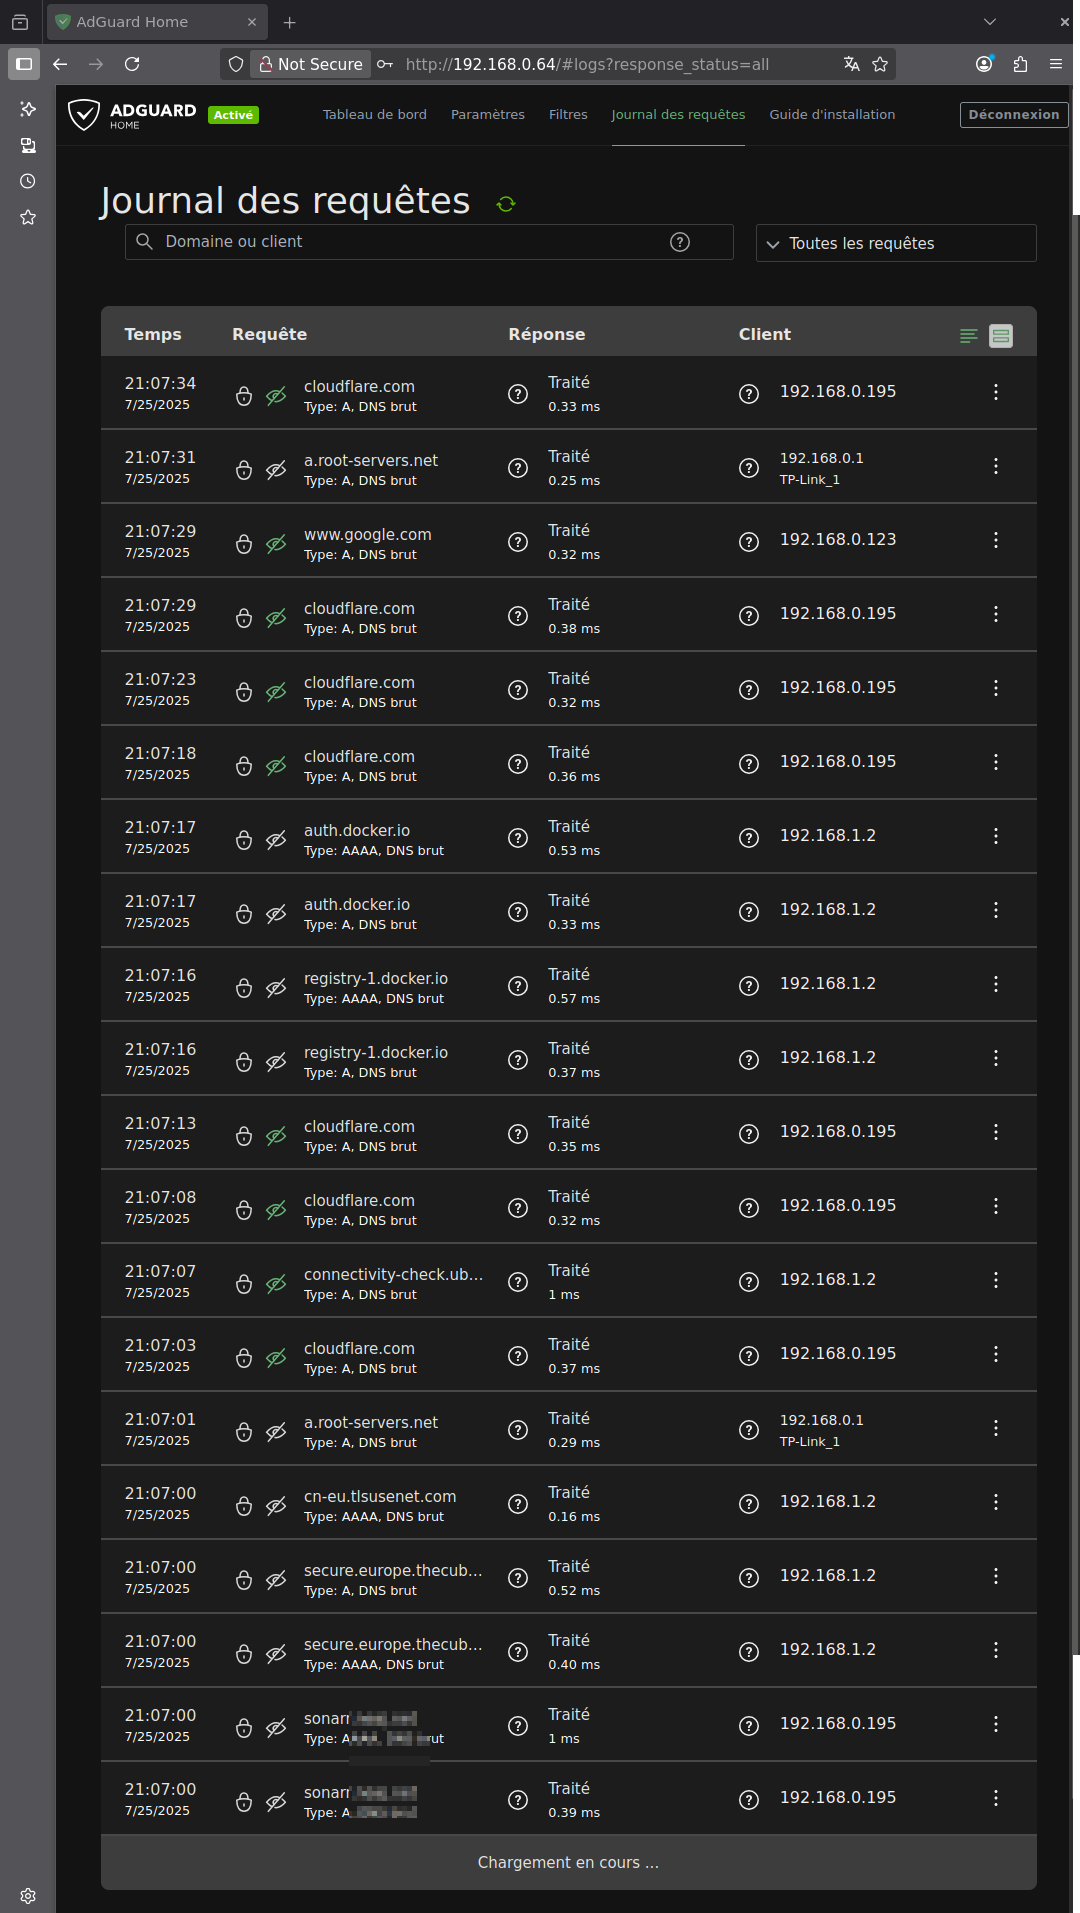Open response details for auth.docker.io AAAA request
The width and height of the screenshot is (1080, 1913).
[518, 838]
